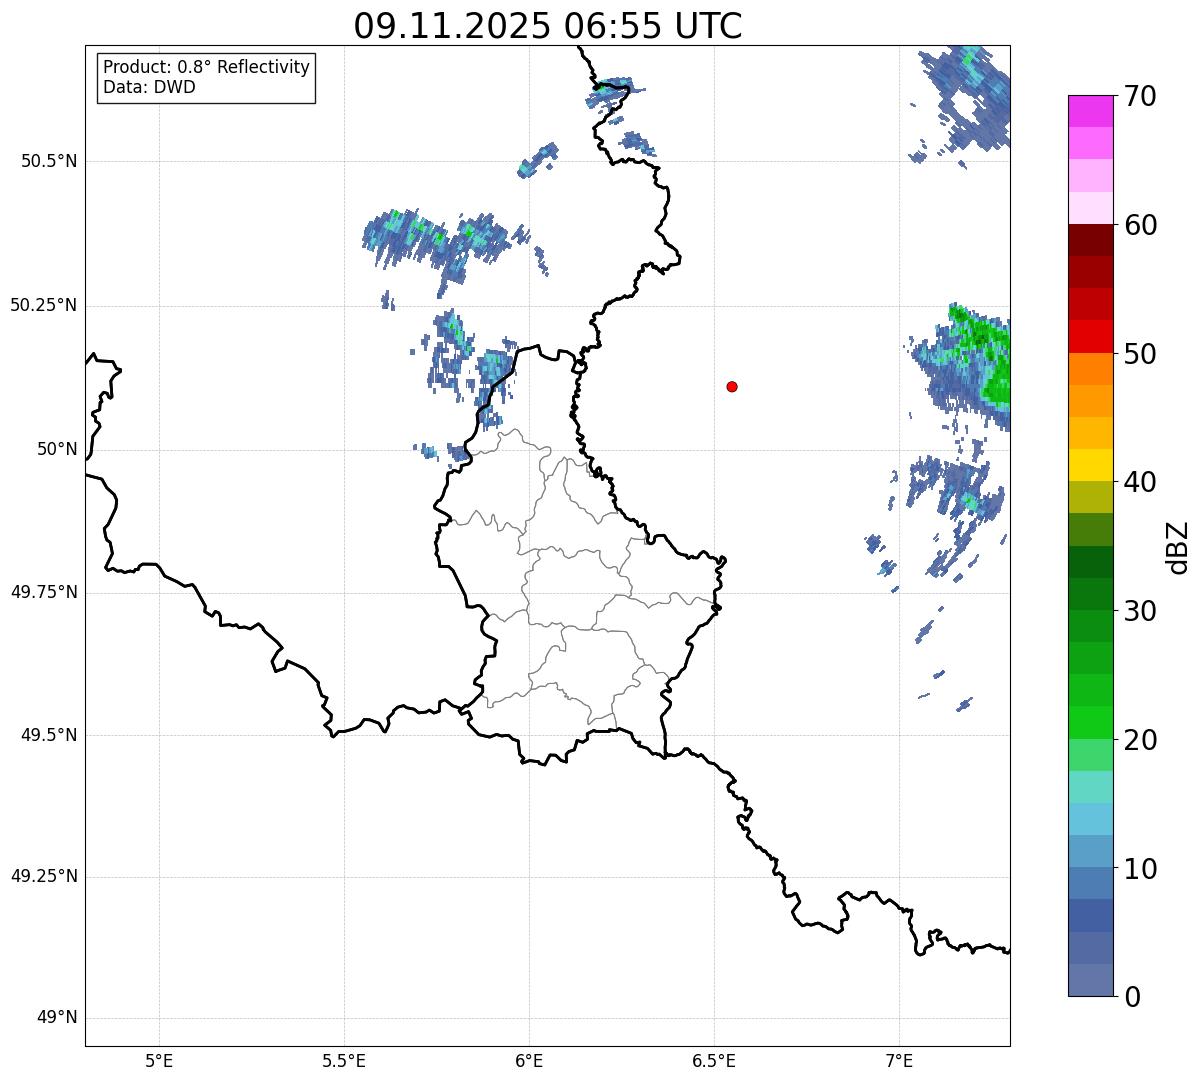Click the red location marker dot
The height and width of the screenshot is (1081, 1202).
tap(732, 386)
